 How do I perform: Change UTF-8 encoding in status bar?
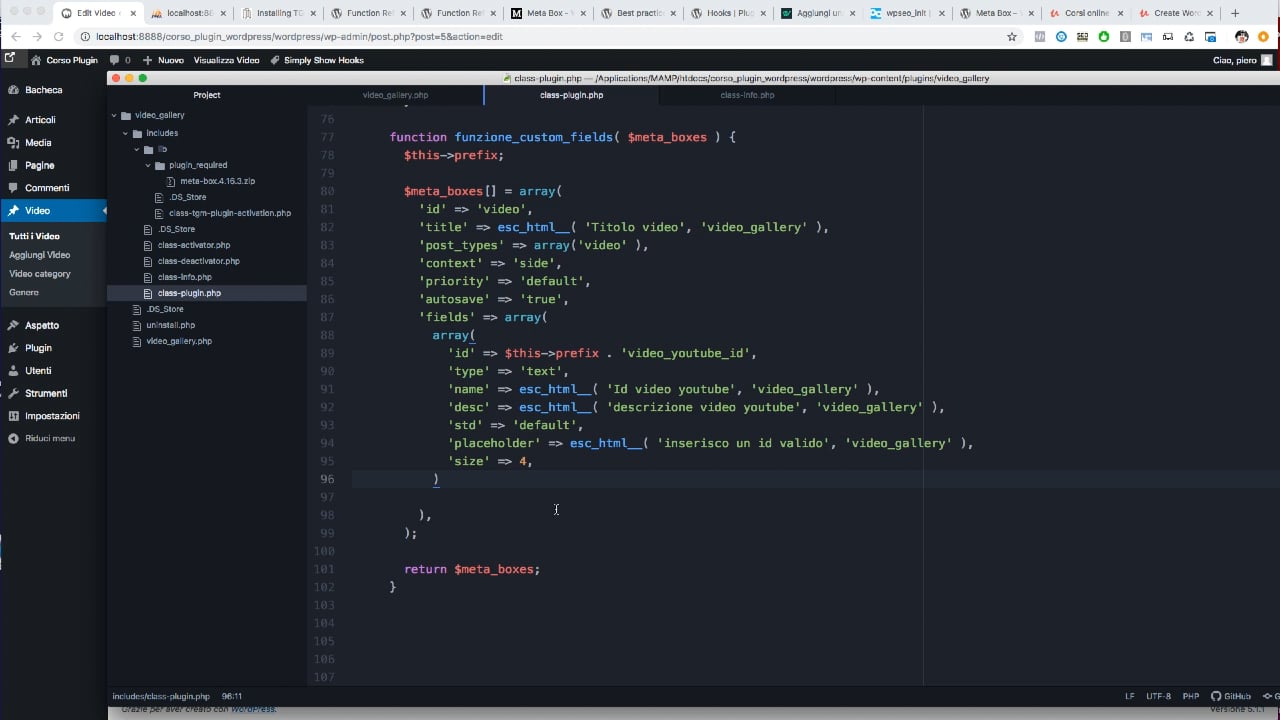tap(1158, 696)
